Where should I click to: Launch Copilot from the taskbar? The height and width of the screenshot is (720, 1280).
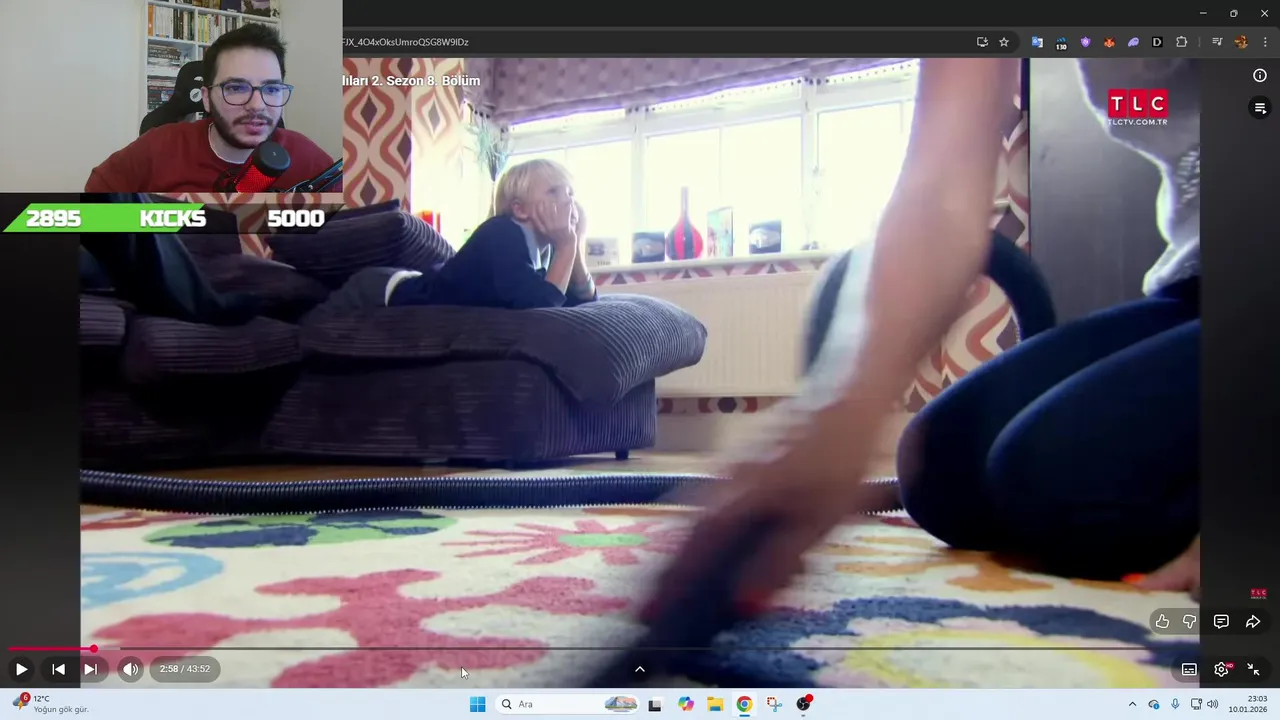tap(686, 704)
